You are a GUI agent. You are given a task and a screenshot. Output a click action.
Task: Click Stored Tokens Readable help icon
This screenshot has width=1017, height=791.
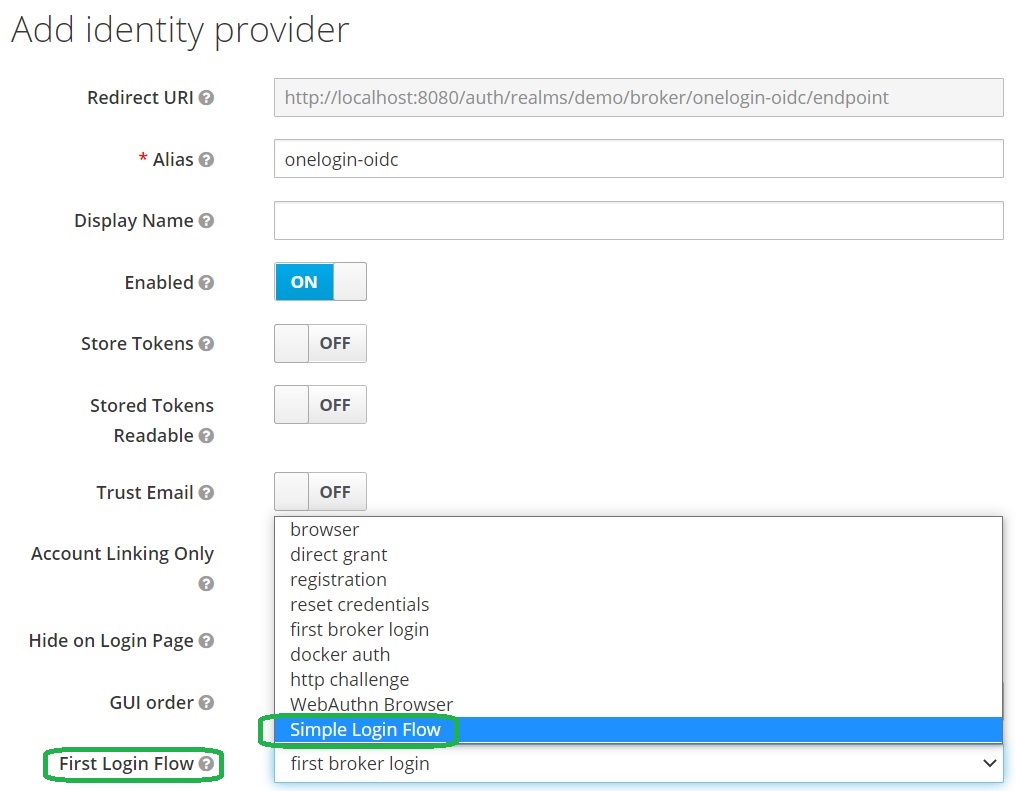[x=206, y=436]
